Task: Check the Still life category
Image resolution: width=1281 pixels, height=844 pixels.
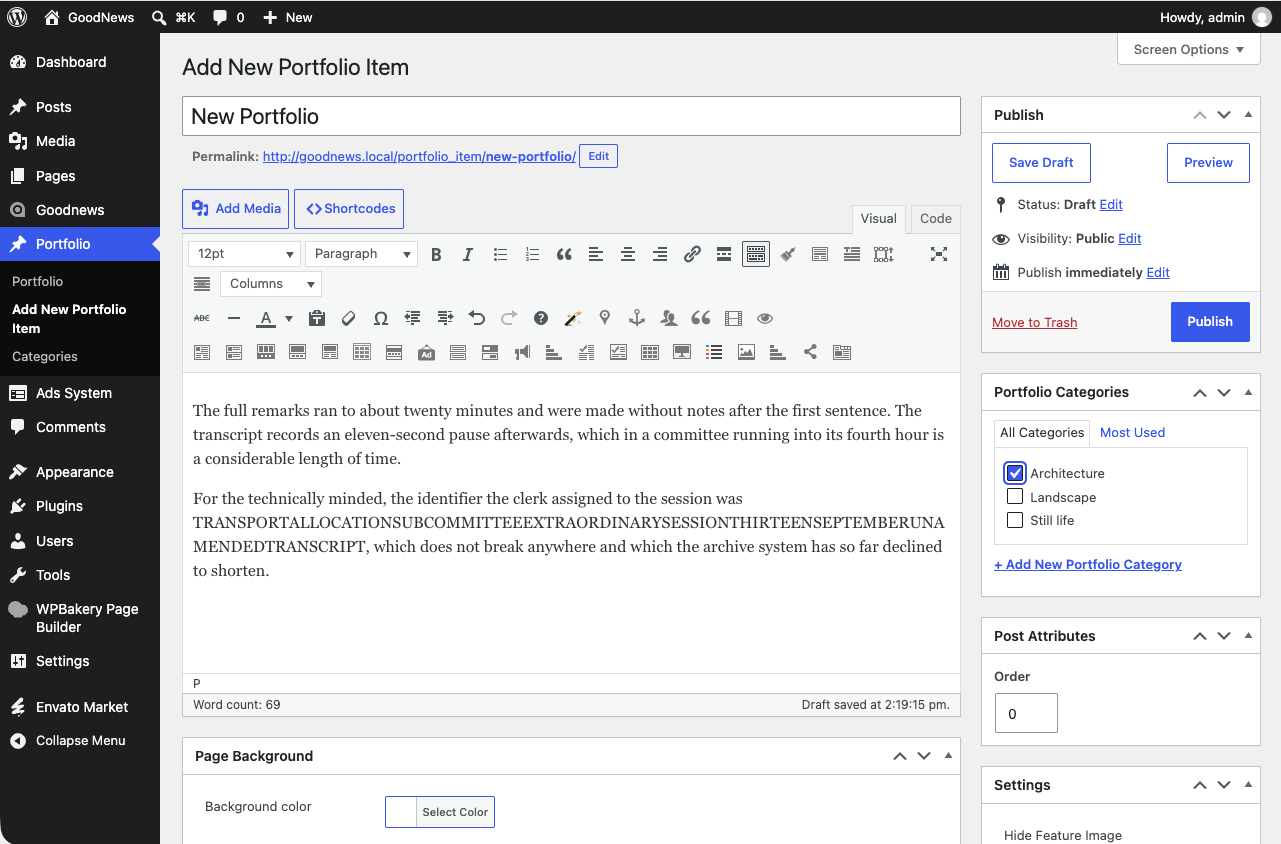Action: pyautogui.click(x=1015, y=520)
